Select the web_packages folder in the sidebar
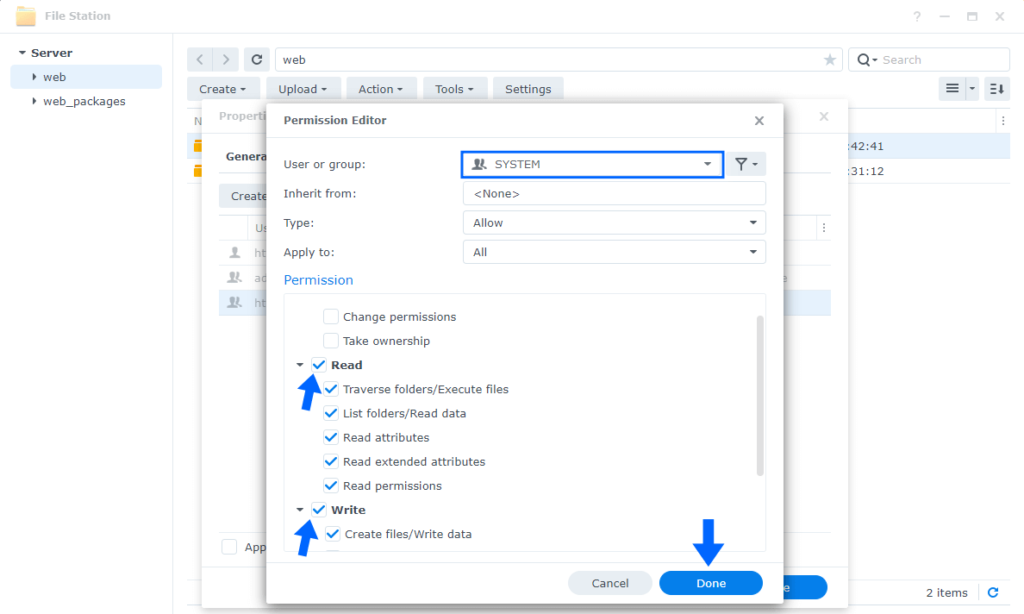The height and width of the screenshot is (614, 1024). pyautogui.click(x=85, y=101)
